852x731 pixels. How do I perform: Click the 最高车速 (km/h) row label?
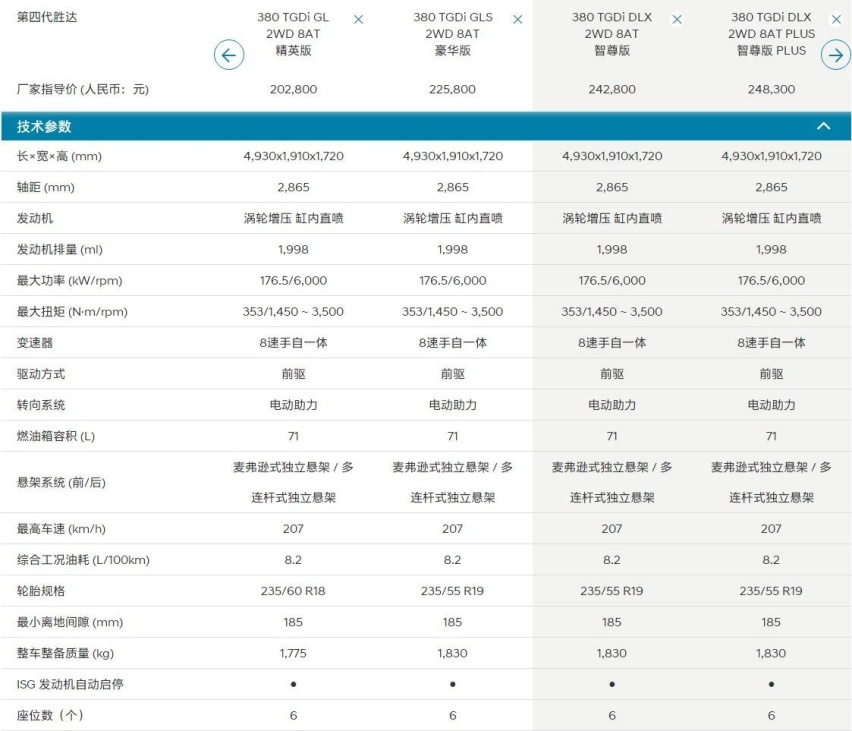(61, 529)
